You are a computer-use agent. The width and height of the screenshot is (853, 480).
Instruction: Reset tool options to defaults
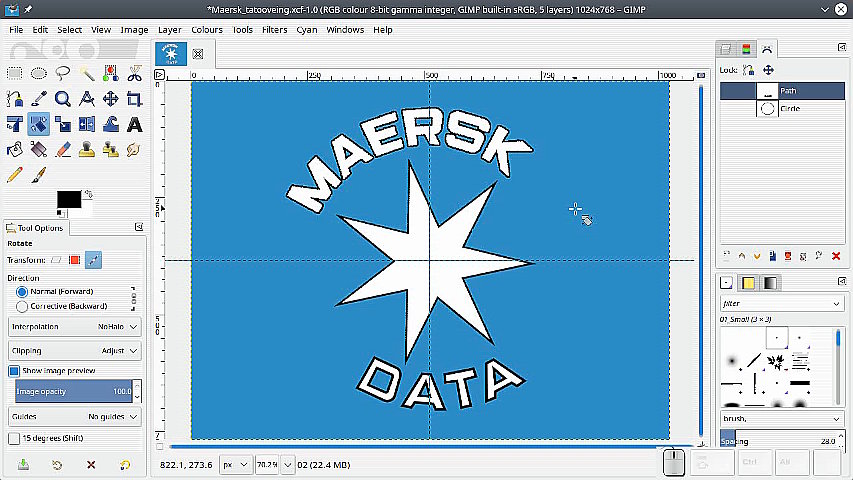point(125,465)
